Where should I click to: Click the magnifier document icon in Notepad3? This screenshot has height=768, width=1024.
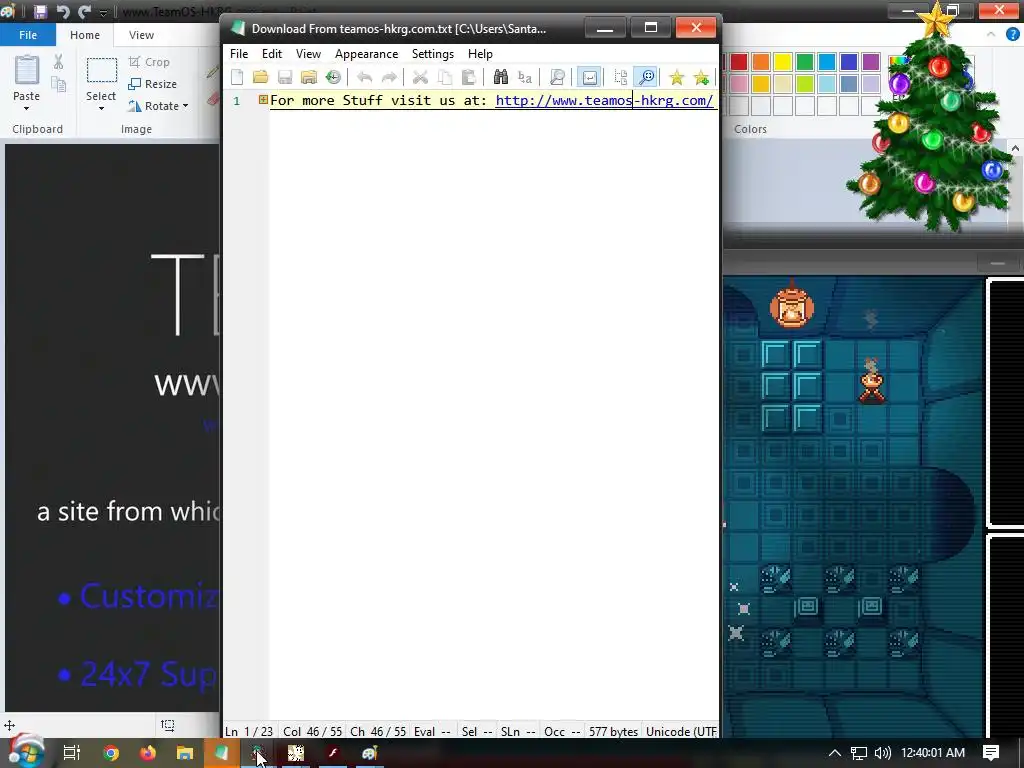coord(557,77)
